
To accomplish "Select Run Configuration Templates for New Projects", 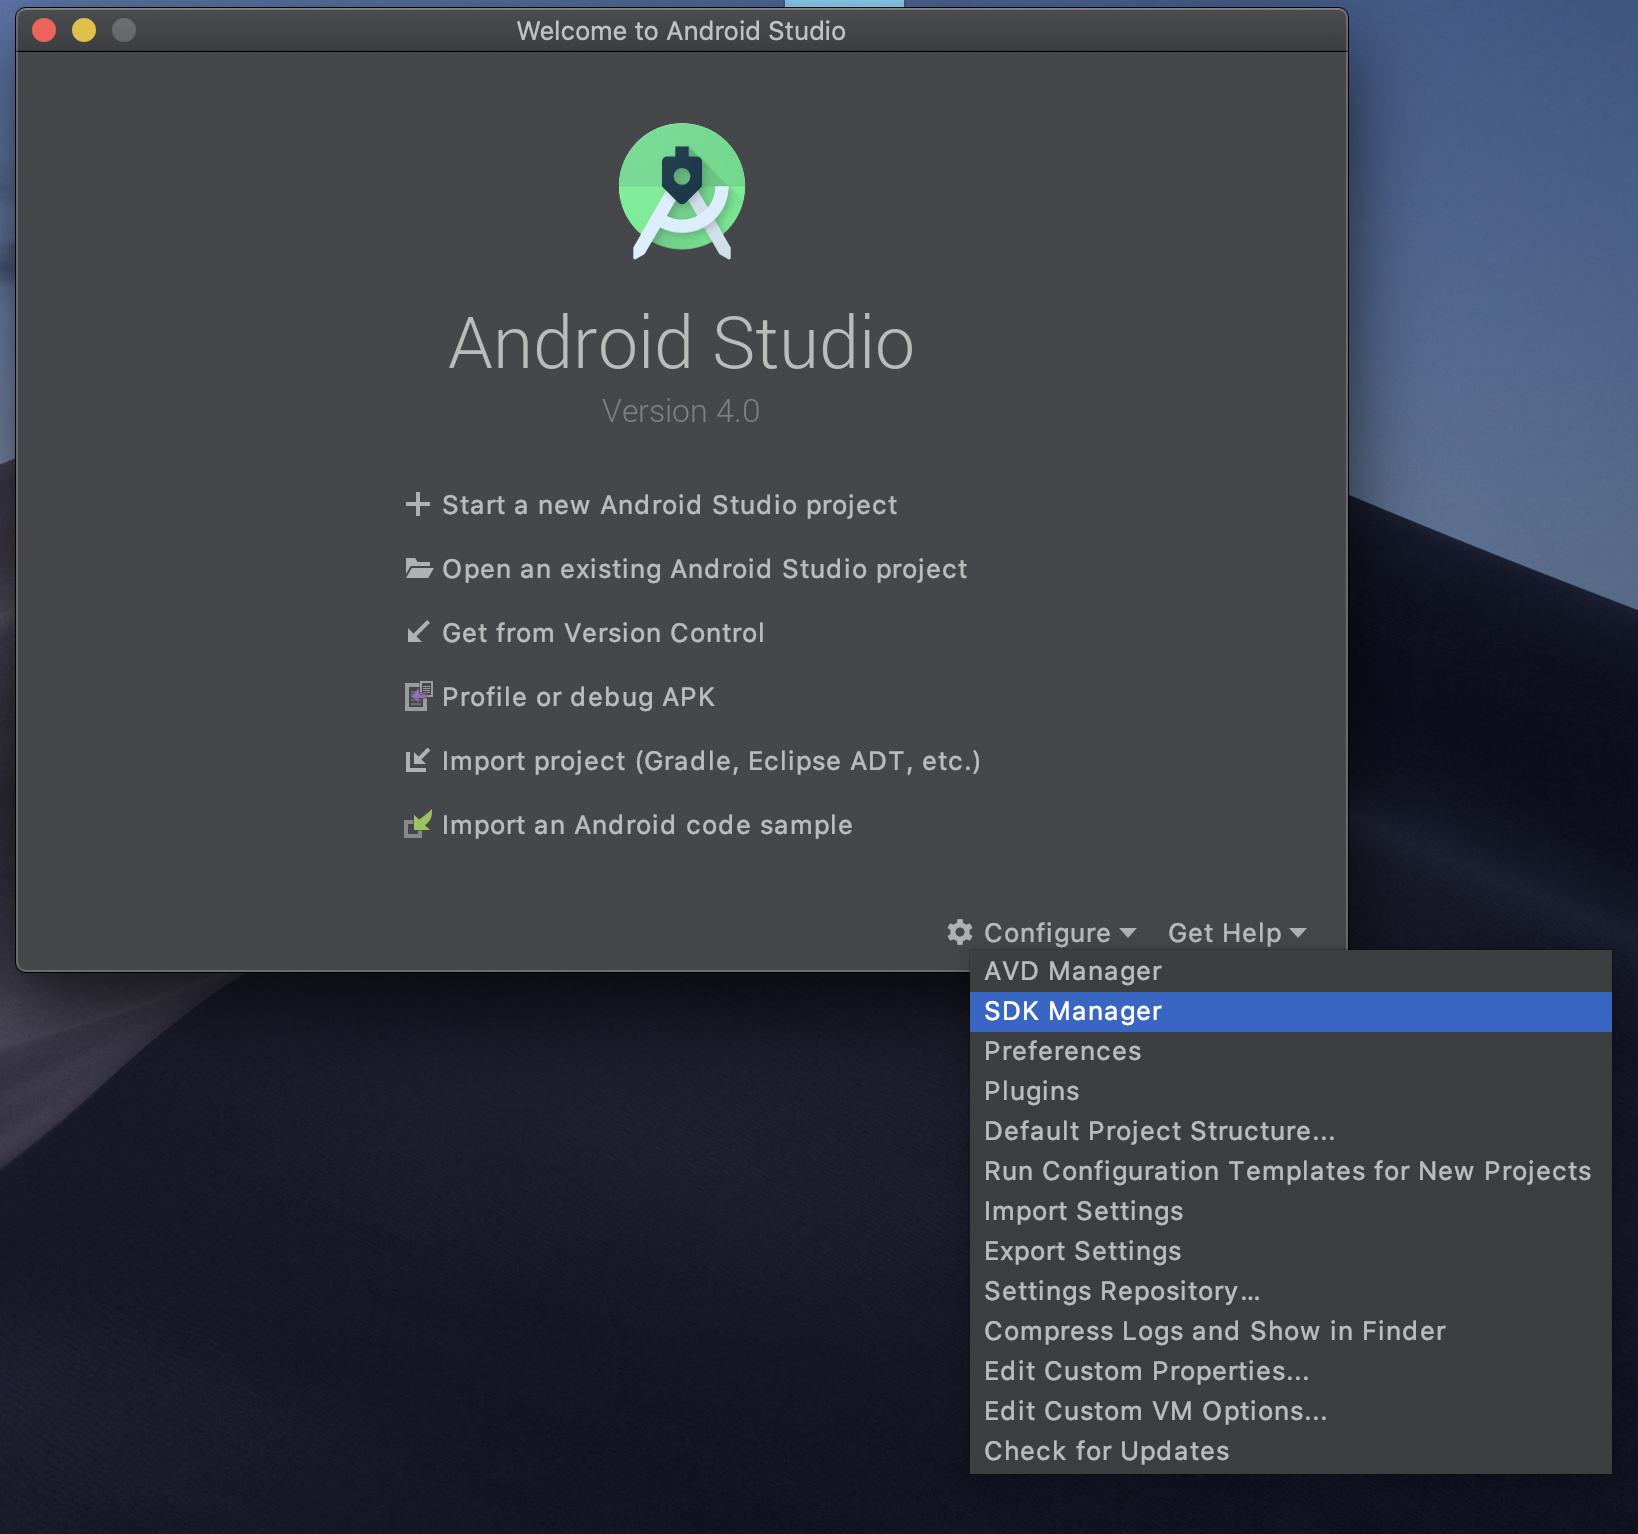I will click(1290, 1171).
